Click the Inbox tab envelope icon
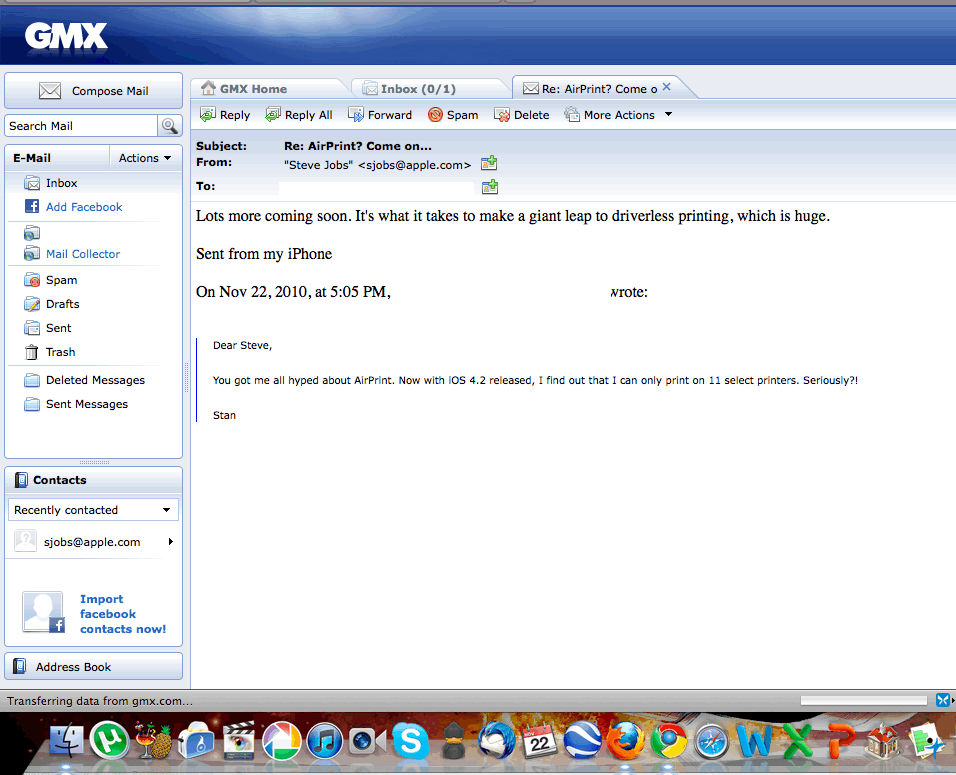 tap(370, 89)
